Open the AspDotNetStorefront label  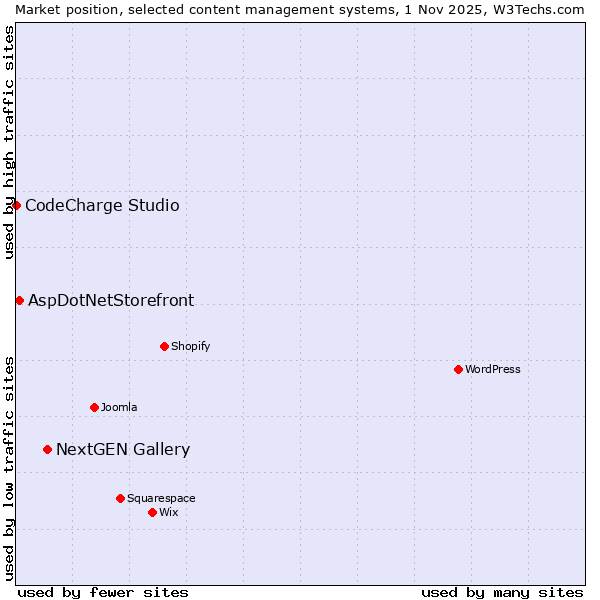pos(111,301)
